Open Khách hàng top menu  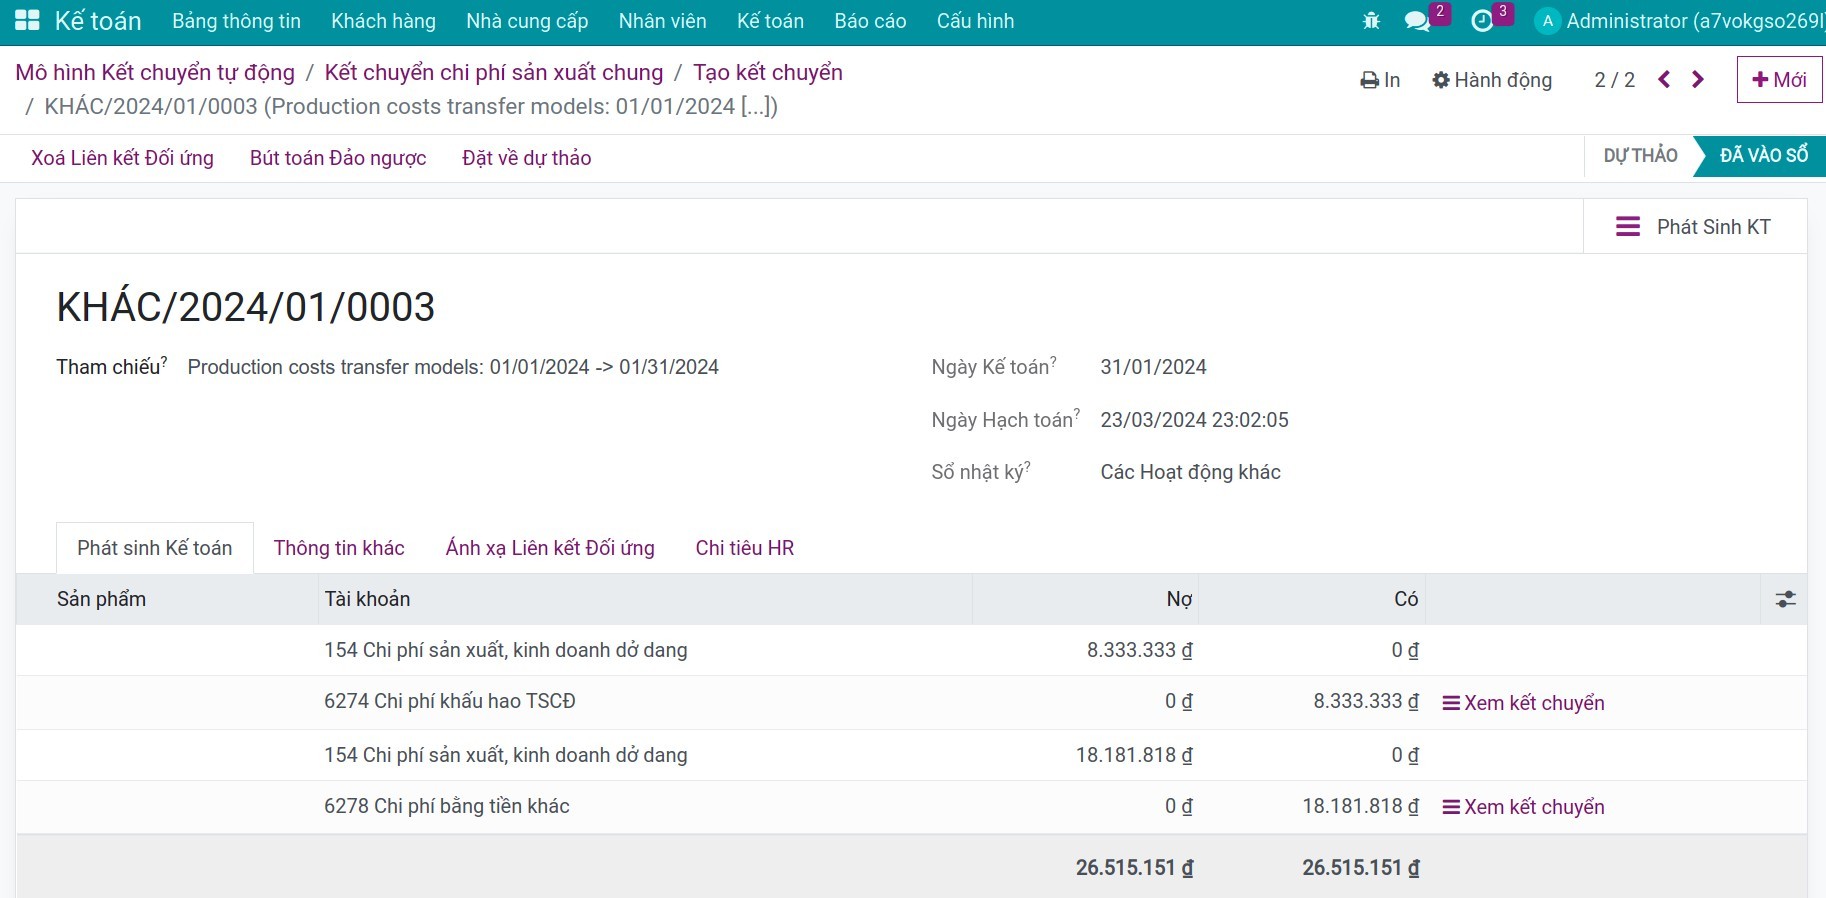(x=383, y=21)
